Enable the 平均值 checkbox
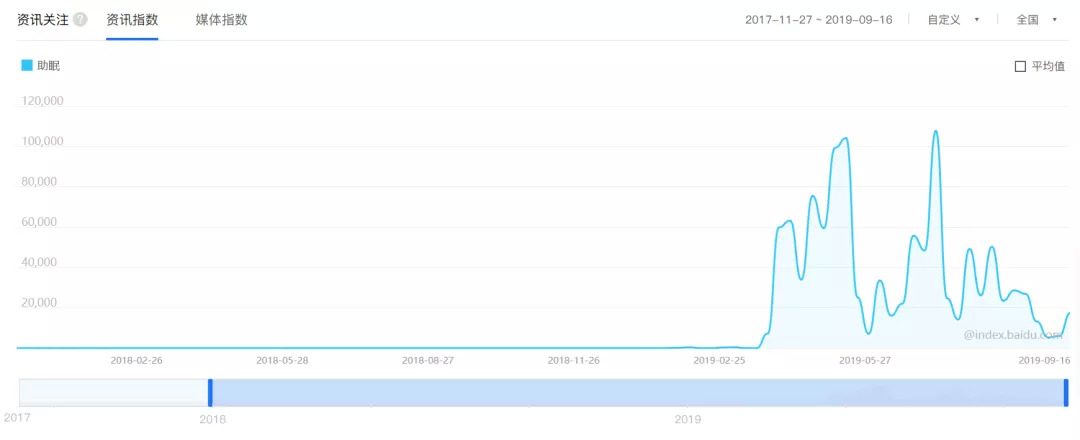Screen dimensions: 1080x440 coord(1020,67)
